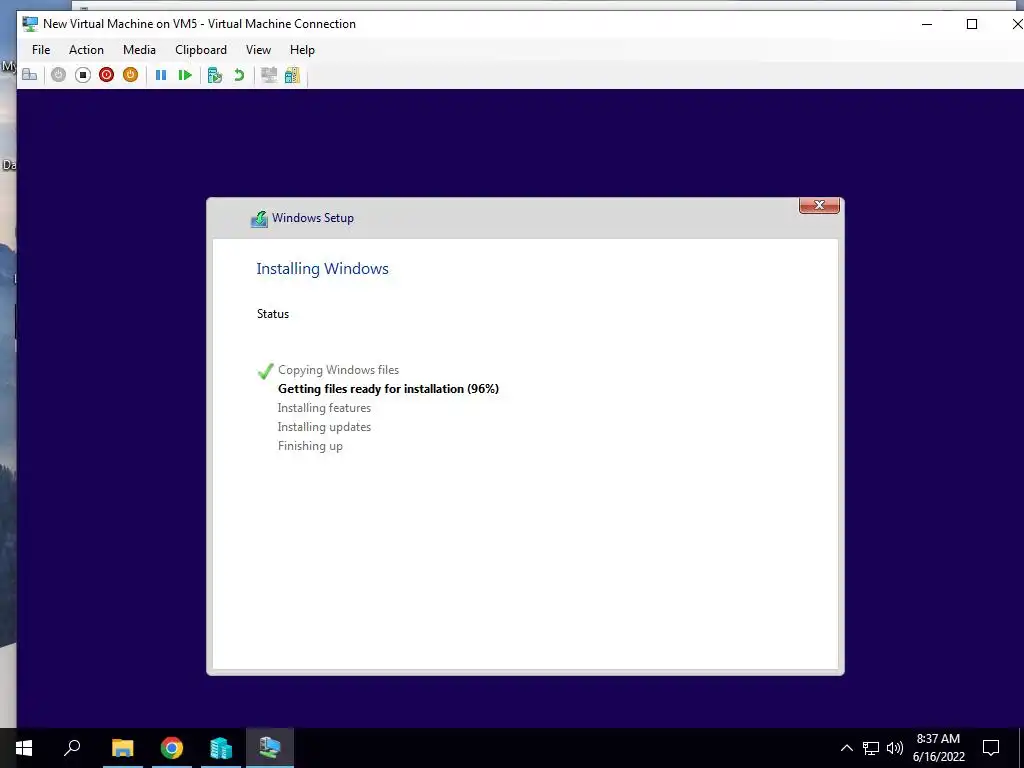Open File Explorer from taskbar

tap(122, 748)
